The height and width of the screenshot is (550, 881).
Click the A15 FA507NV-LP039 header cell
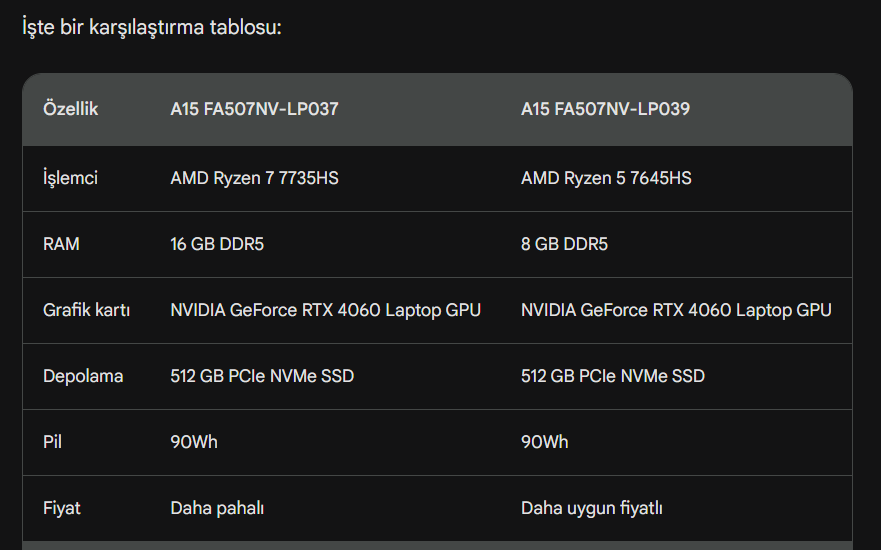(x=605, y=110)
